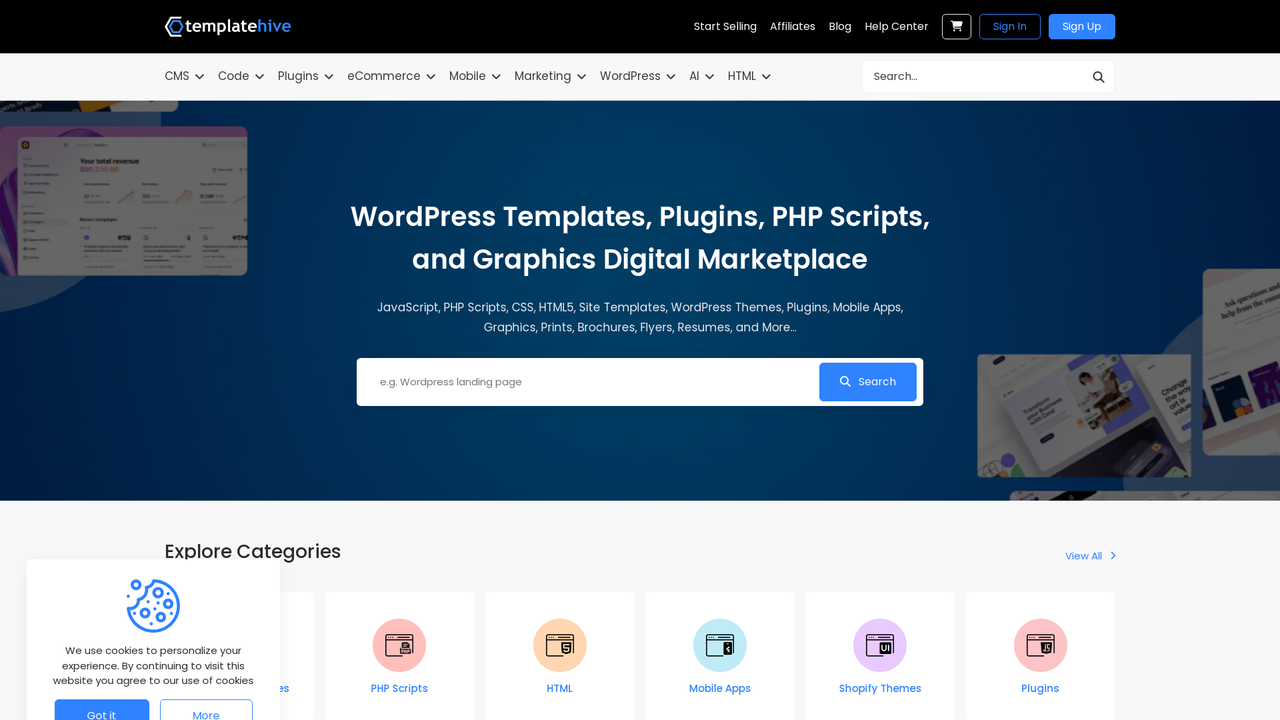
Task: Open the shopping cart icon
Action: coord(956,26)
